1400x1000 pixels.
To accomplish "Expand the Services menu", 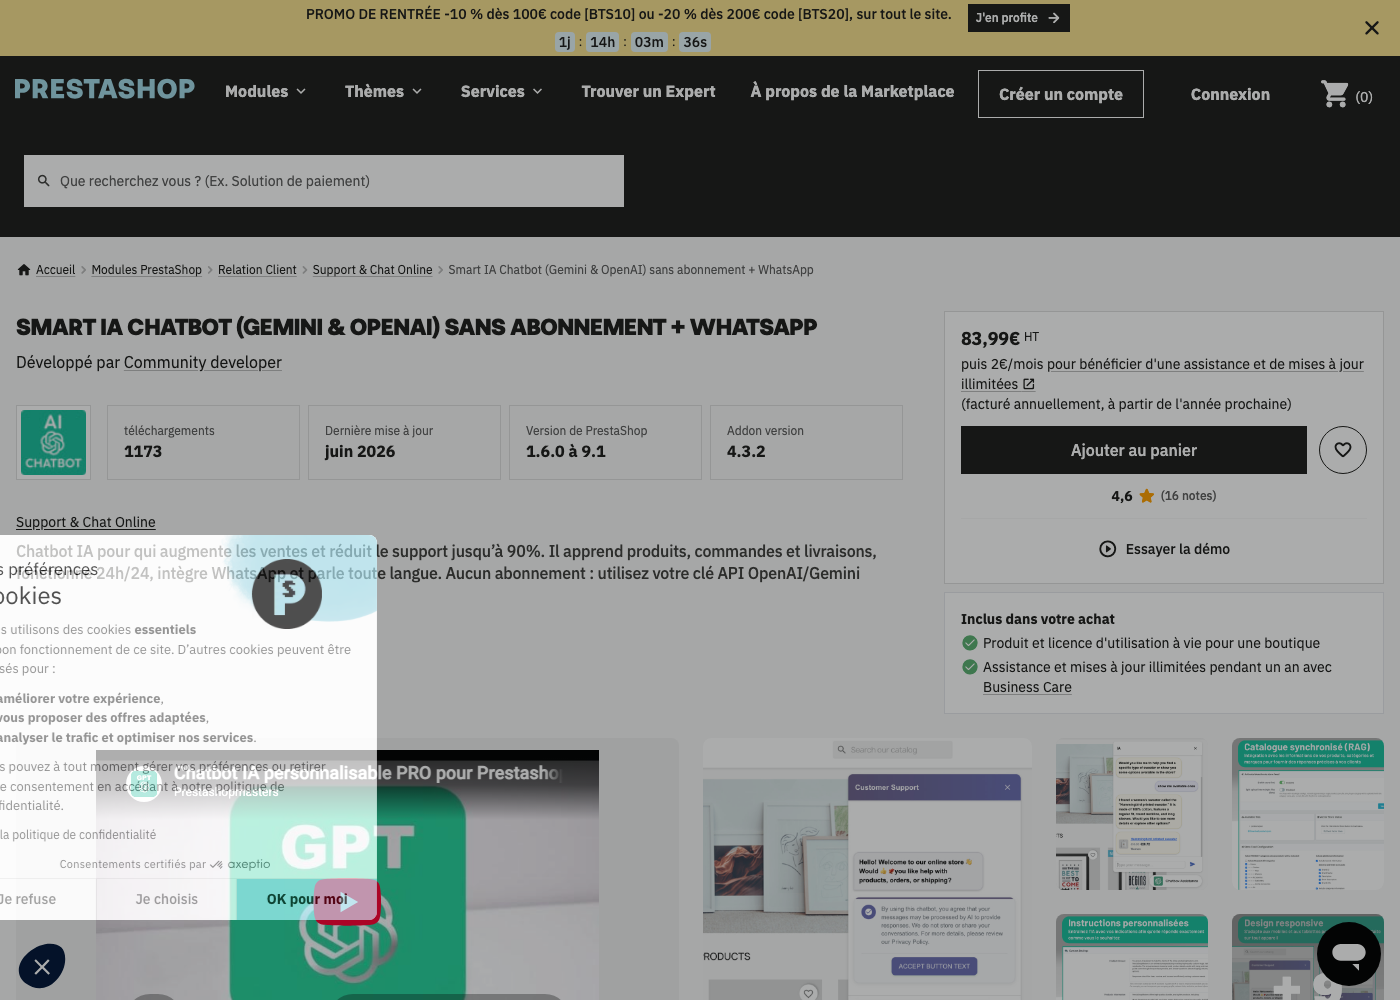I will click(x=502, y=91).
